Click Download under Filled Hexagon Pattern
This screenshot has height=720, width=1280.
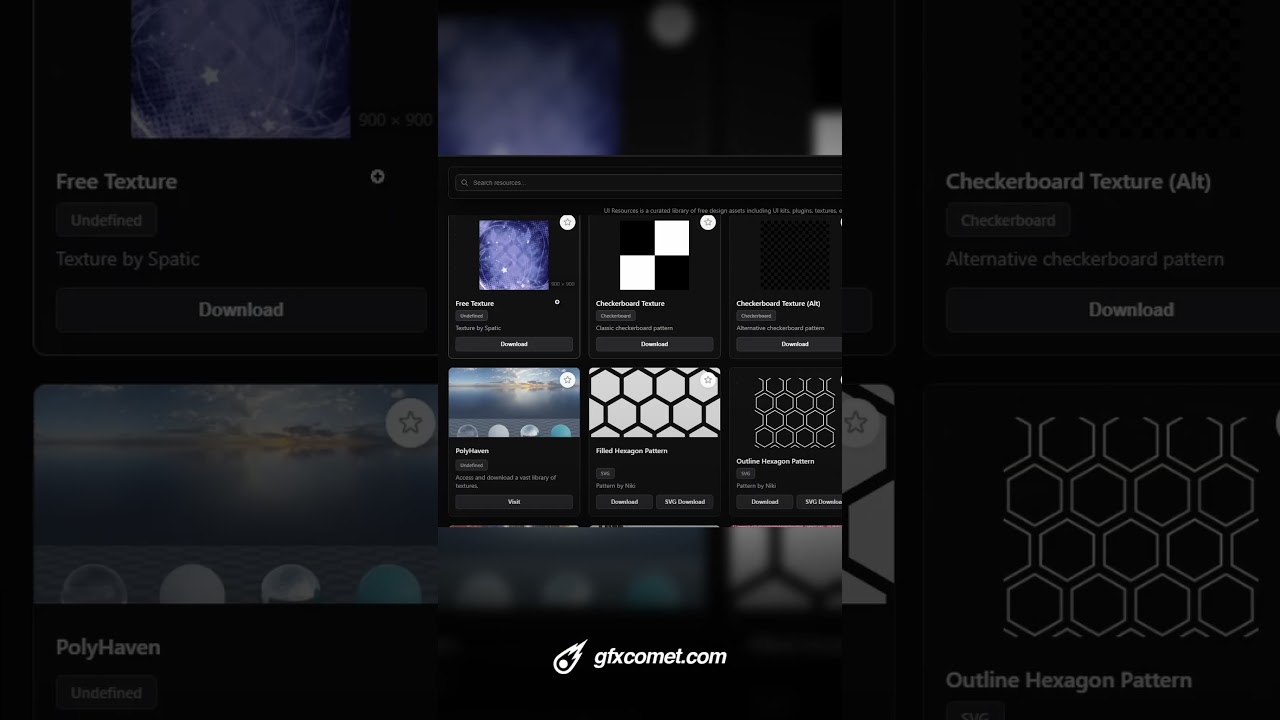pyautogui.click(x=624, y=502)
